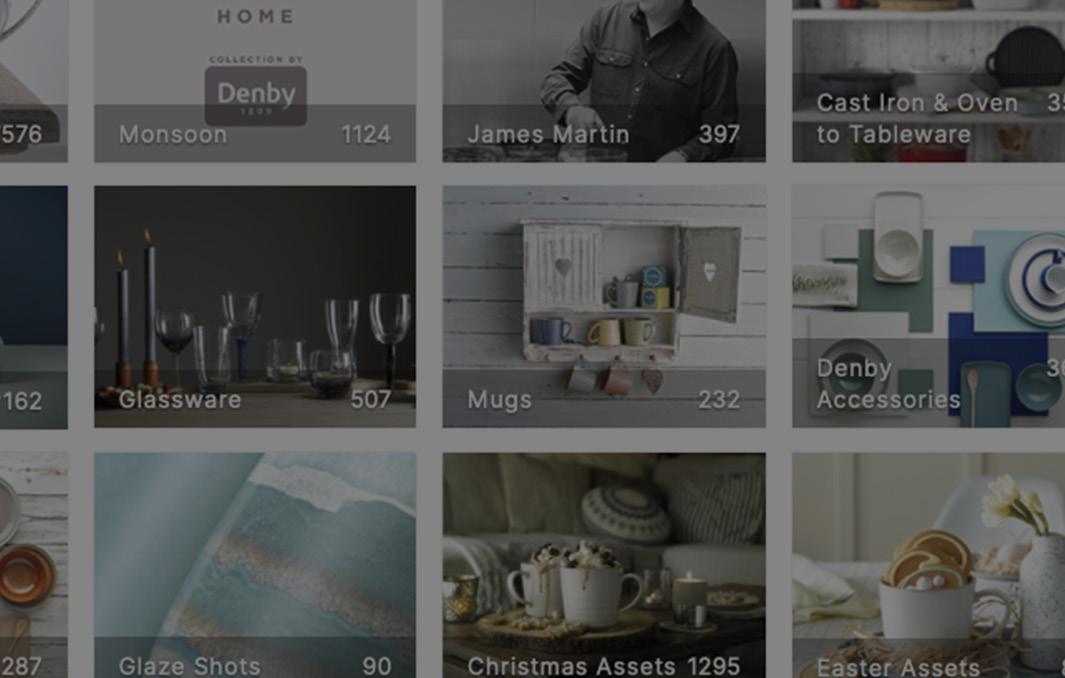This screenshot has height=678, width=1065.
Task: Click the Glassware label text
Action: [x=180, y=399]
